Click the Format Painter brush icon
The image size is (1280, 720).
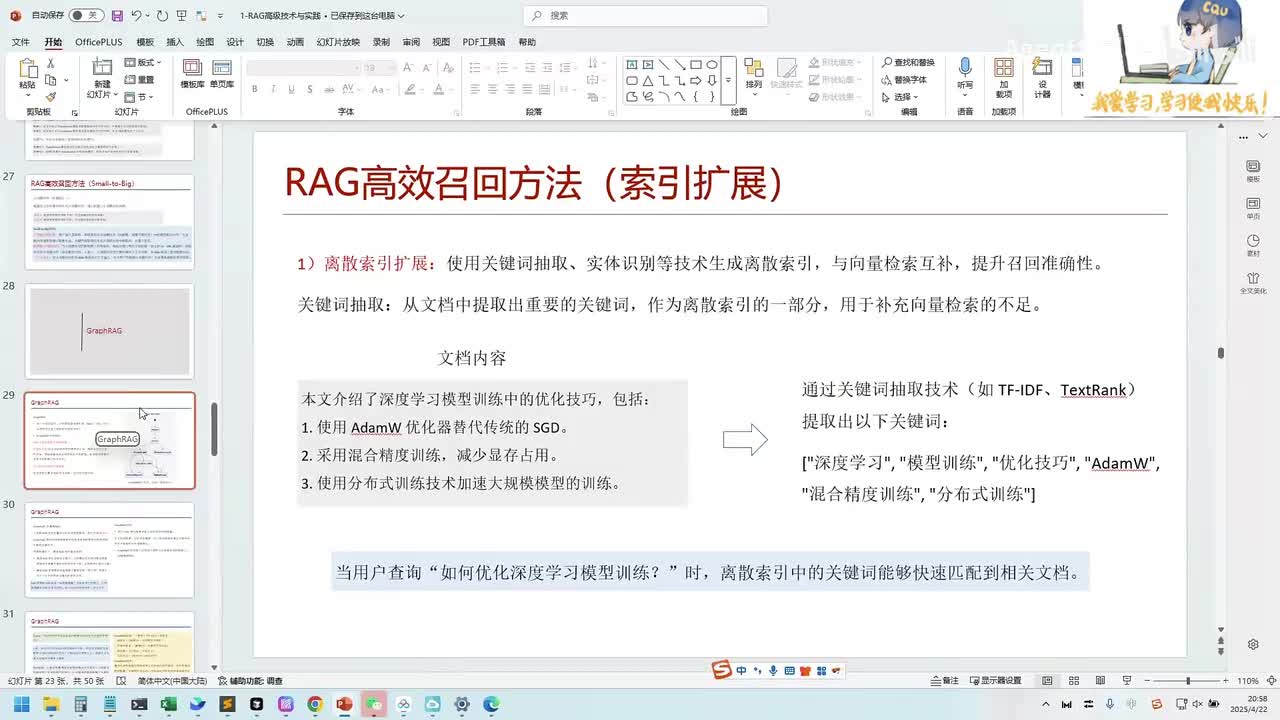coord(51,97)
